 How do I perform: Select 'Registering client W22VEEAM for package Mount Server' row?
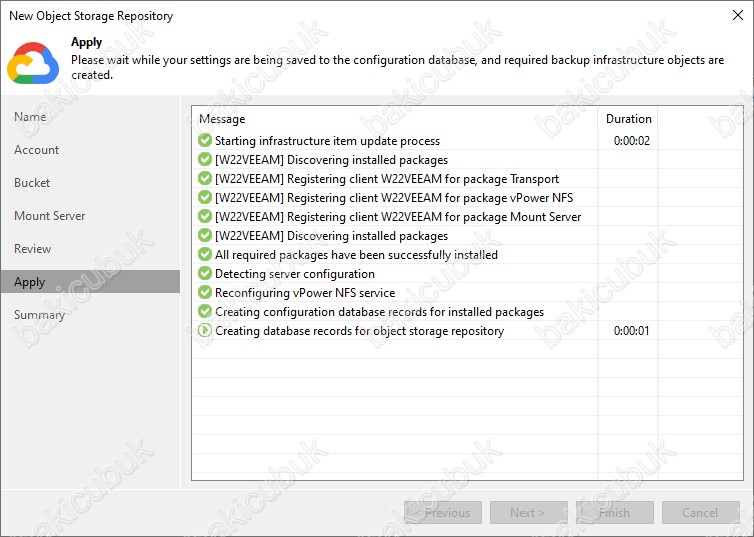point(467,216)
